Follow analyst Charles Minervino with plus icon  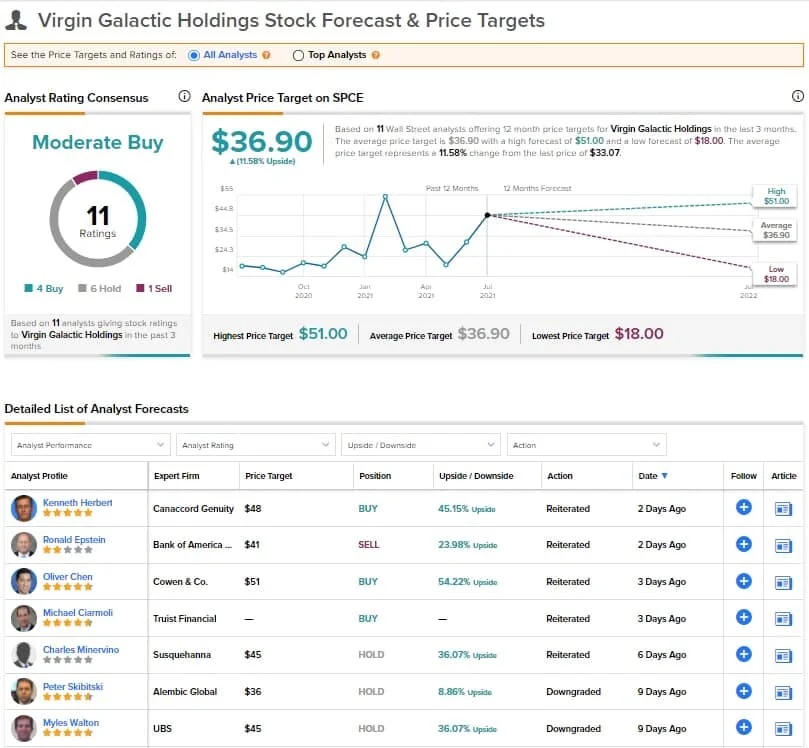(x=743, y=655)
